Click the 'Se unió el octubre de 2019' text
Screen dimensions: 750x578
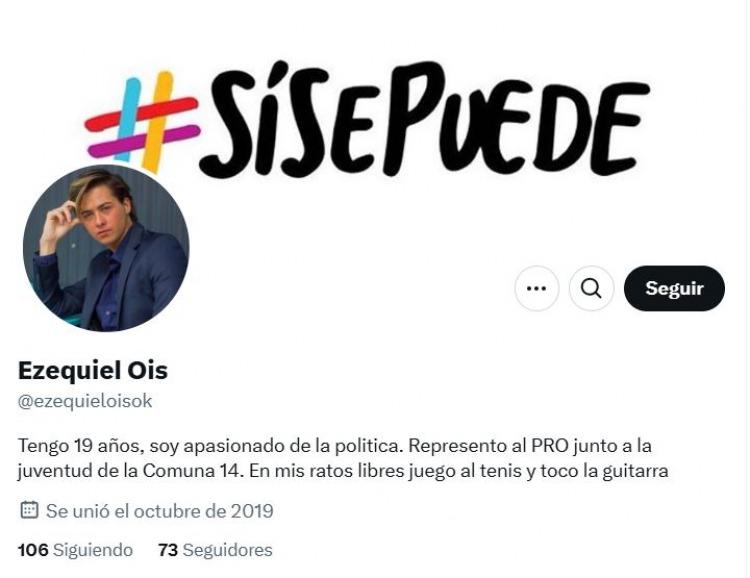point(160,511)
